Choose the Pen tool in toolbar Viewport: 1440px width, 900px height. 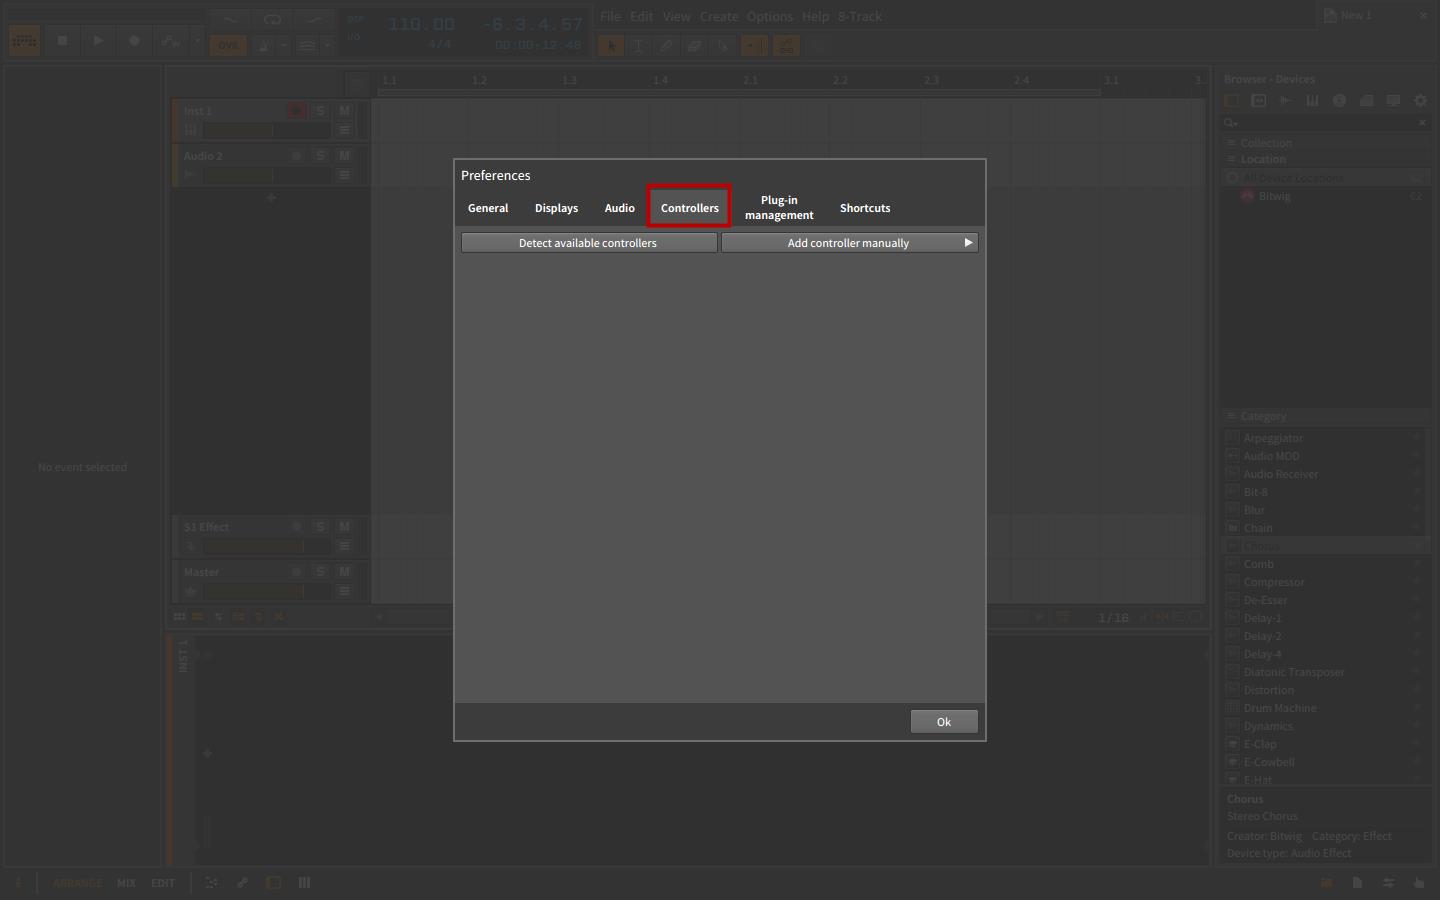(666, 46)
